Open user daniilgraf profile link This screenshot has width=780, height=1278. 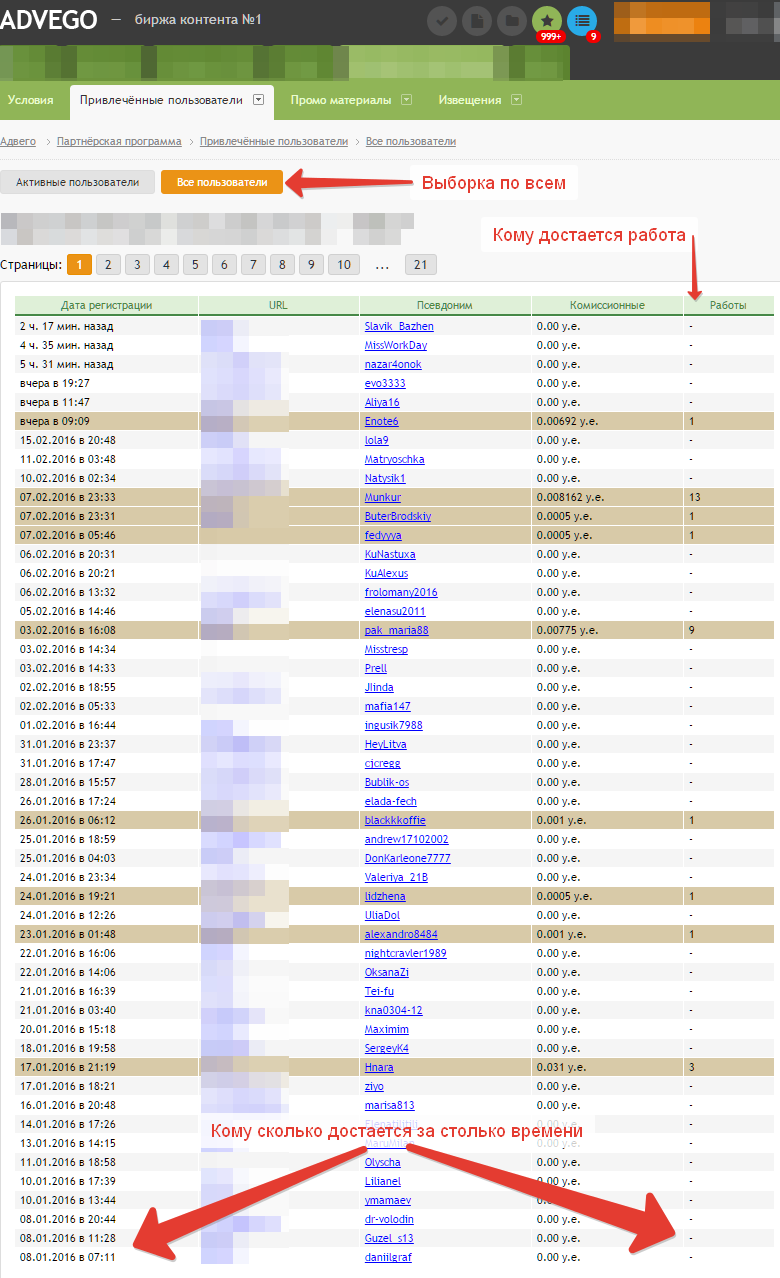point(388,1257)
